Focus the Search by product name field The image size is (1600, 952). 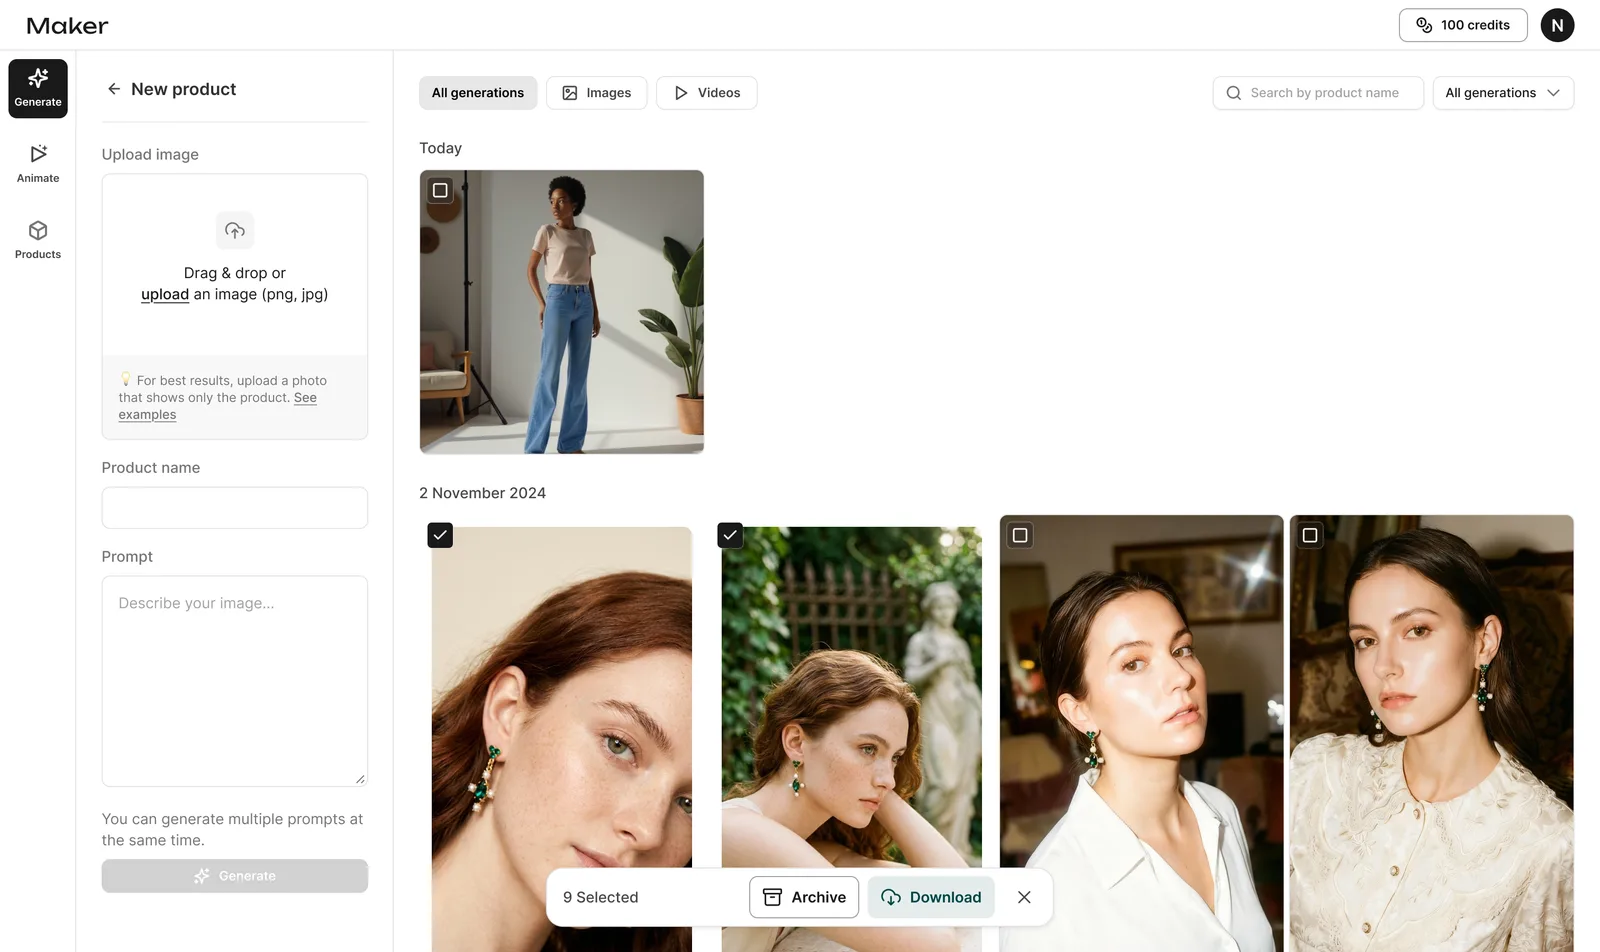pos(1318,93)
